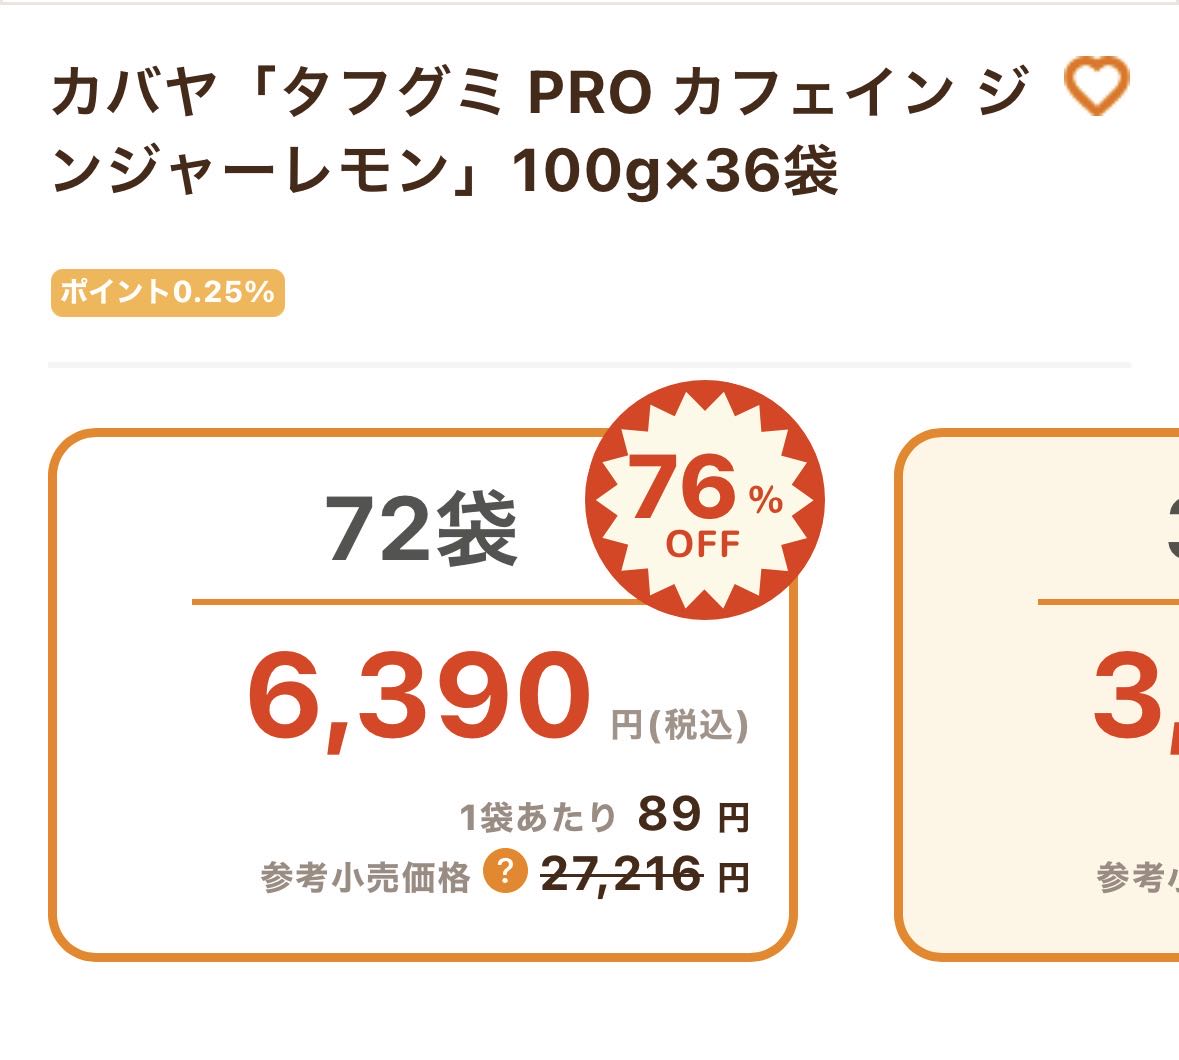Tap the 89 per-bag price number

(669, 814)
